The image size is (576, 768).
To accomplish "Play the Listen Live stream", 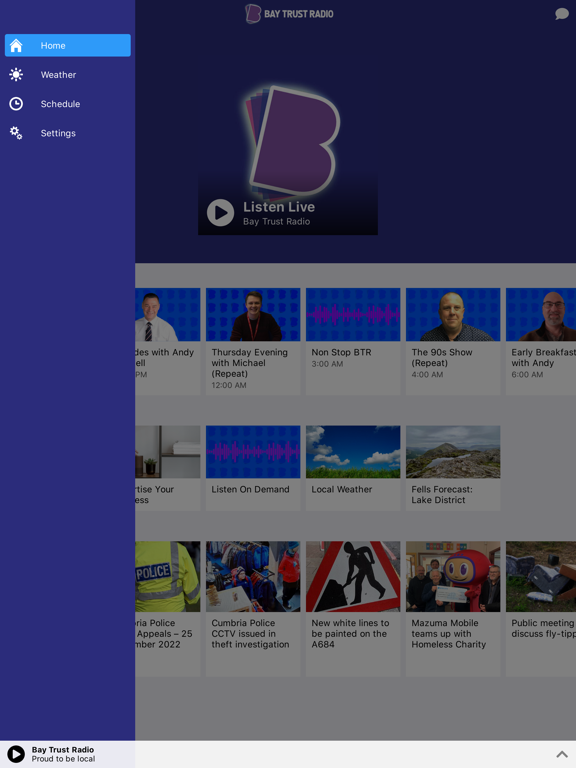I will coord(220,213).
